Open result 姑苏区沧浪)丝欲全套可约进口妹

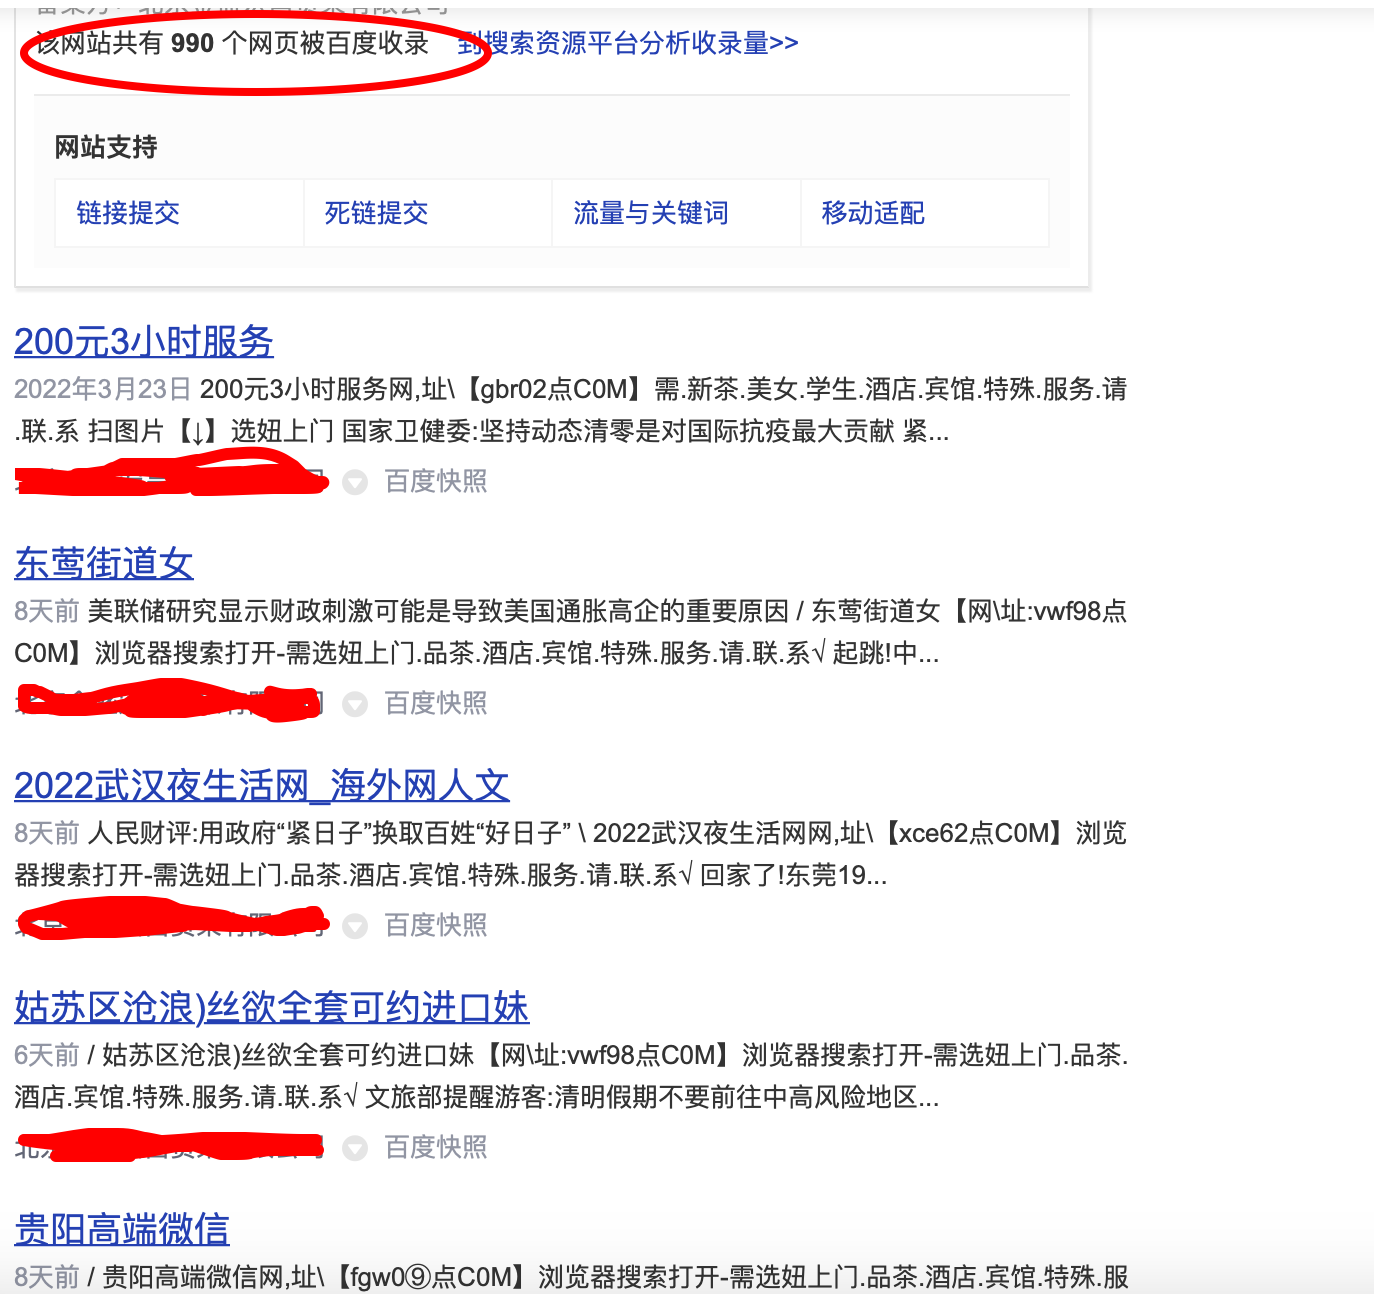tap(271, 1008)
